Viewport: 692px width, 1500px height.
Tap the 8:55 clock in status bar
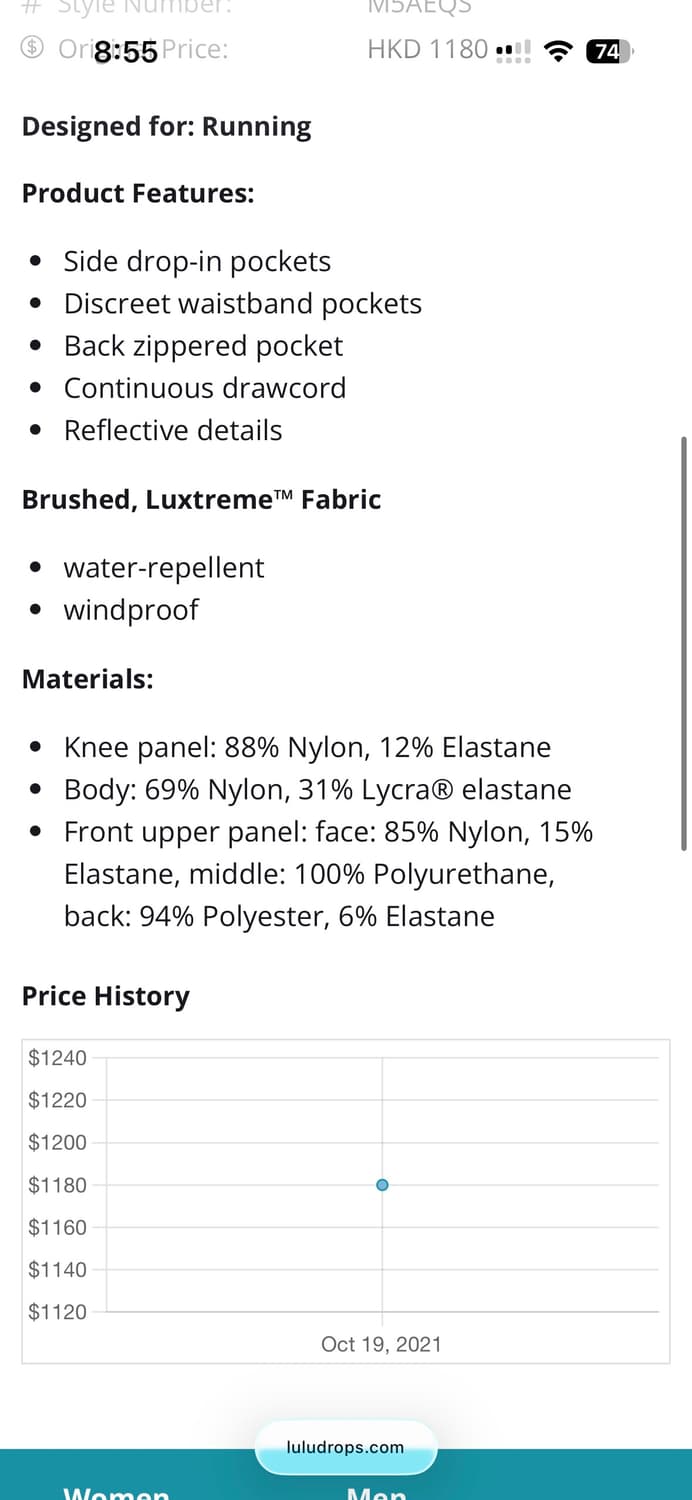(125, 52)
